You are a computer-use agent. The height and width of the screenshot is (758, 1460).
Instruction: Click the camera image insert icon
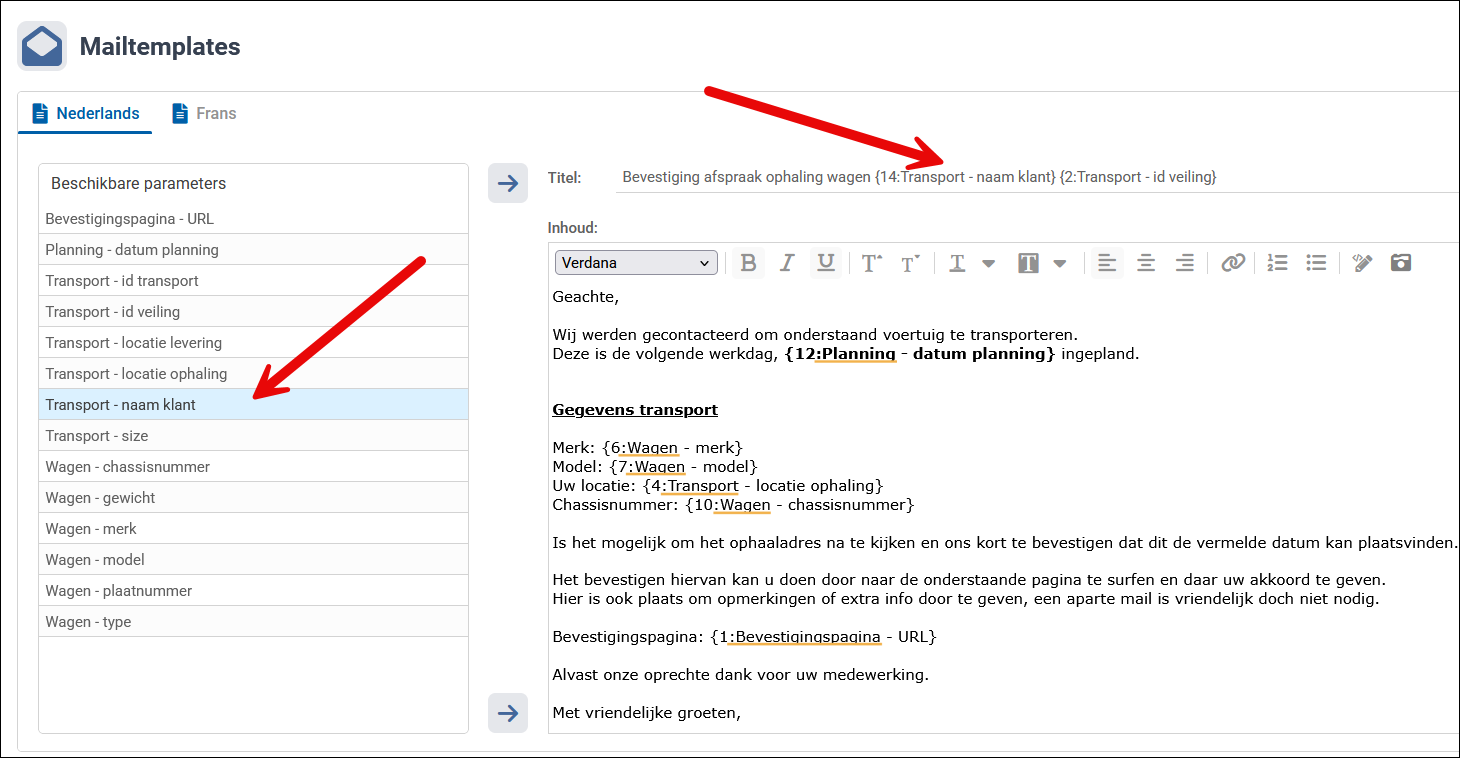[x=1401, y=263]
